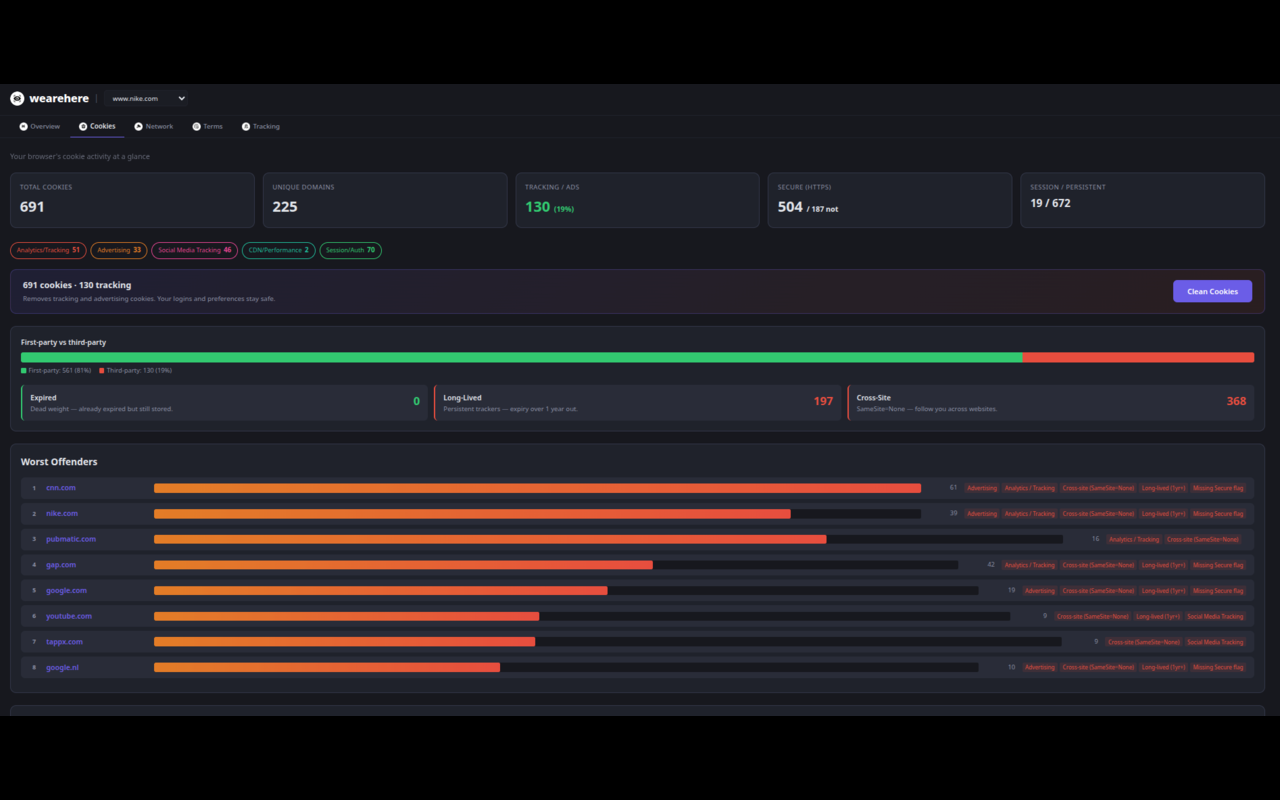
Task: Click the Expired cookies card
Action: tap(224, 403)
